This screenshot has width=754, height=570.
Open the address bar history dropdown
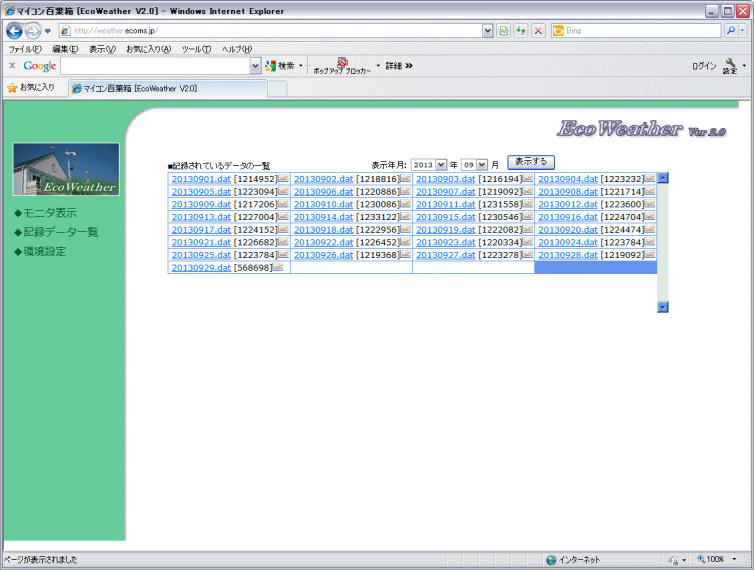pos(488,31)
